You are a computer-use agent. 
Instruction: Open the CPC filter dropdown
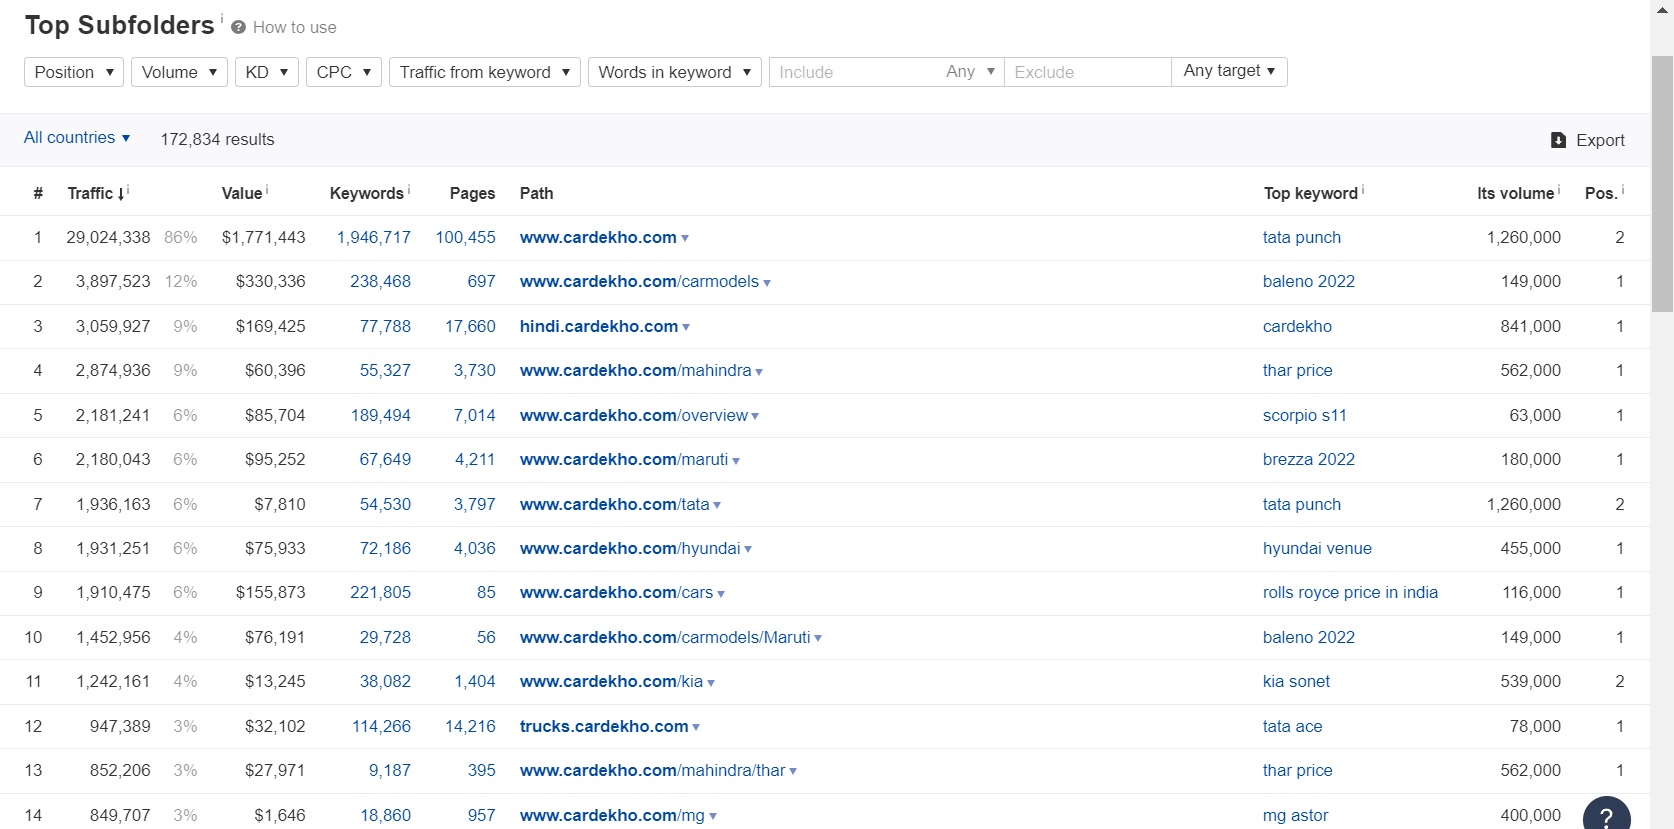(x=344, y=72)
